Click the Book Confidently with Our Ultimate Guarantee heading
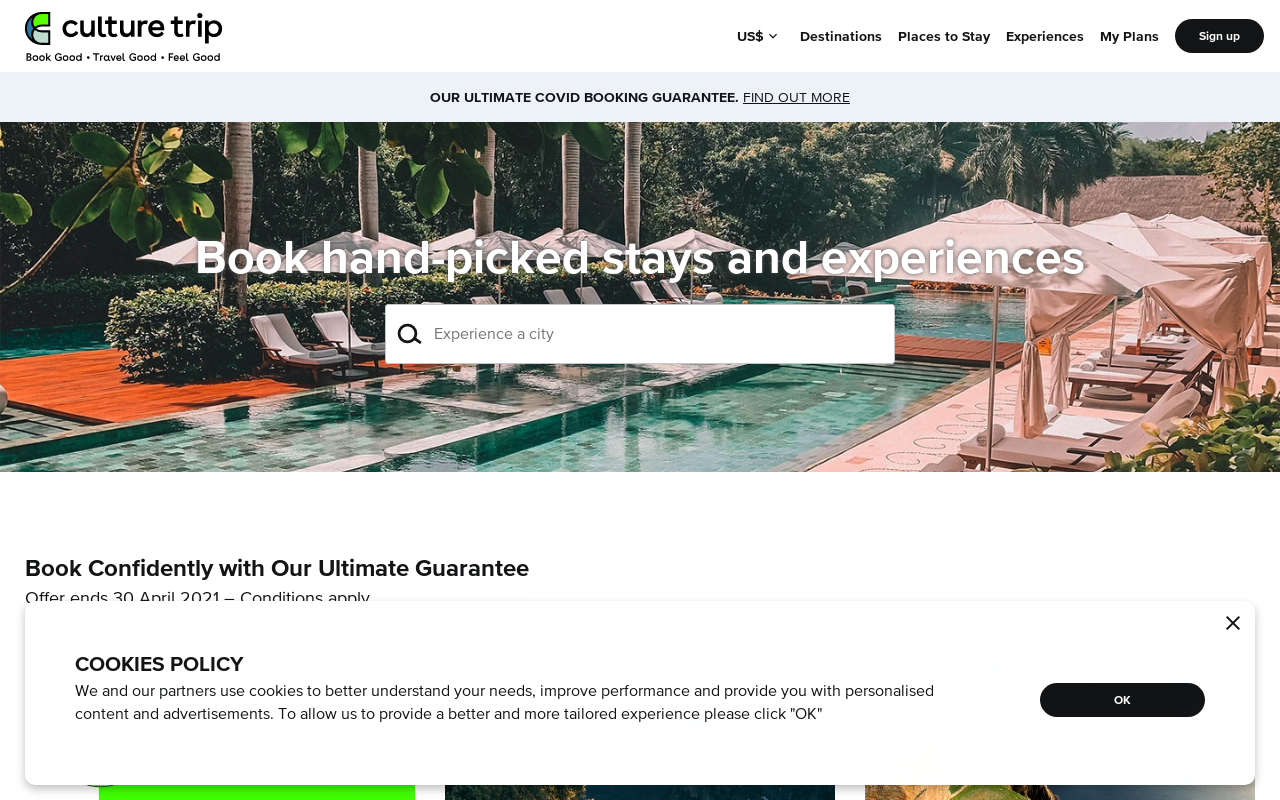Image resolution: width=1280 pixels, height=800 pixels. pos(277,568)
